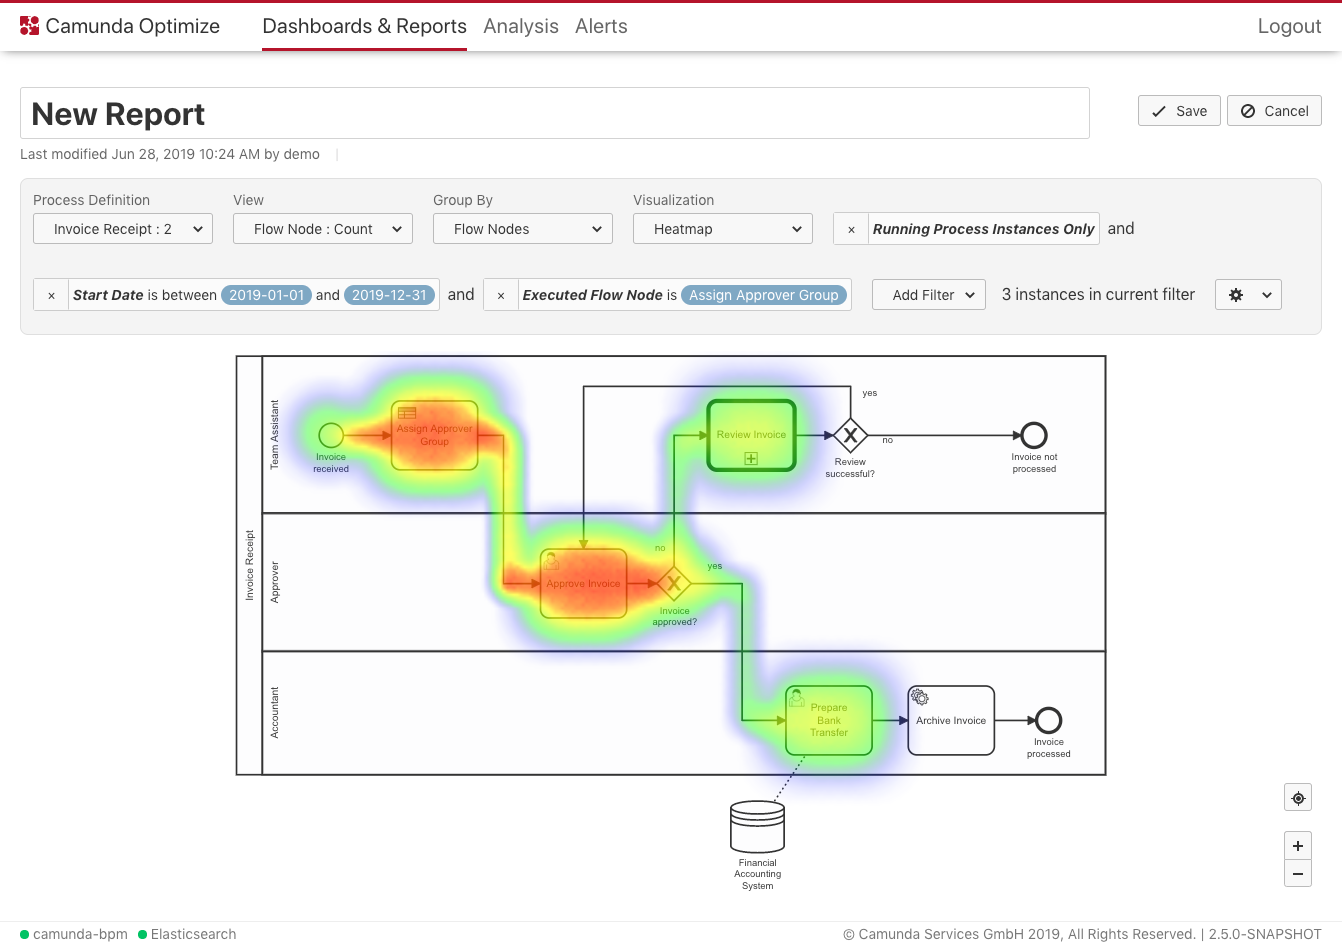
Task: Zoom out of the diagram with minus
Action: coord(1298,873)
